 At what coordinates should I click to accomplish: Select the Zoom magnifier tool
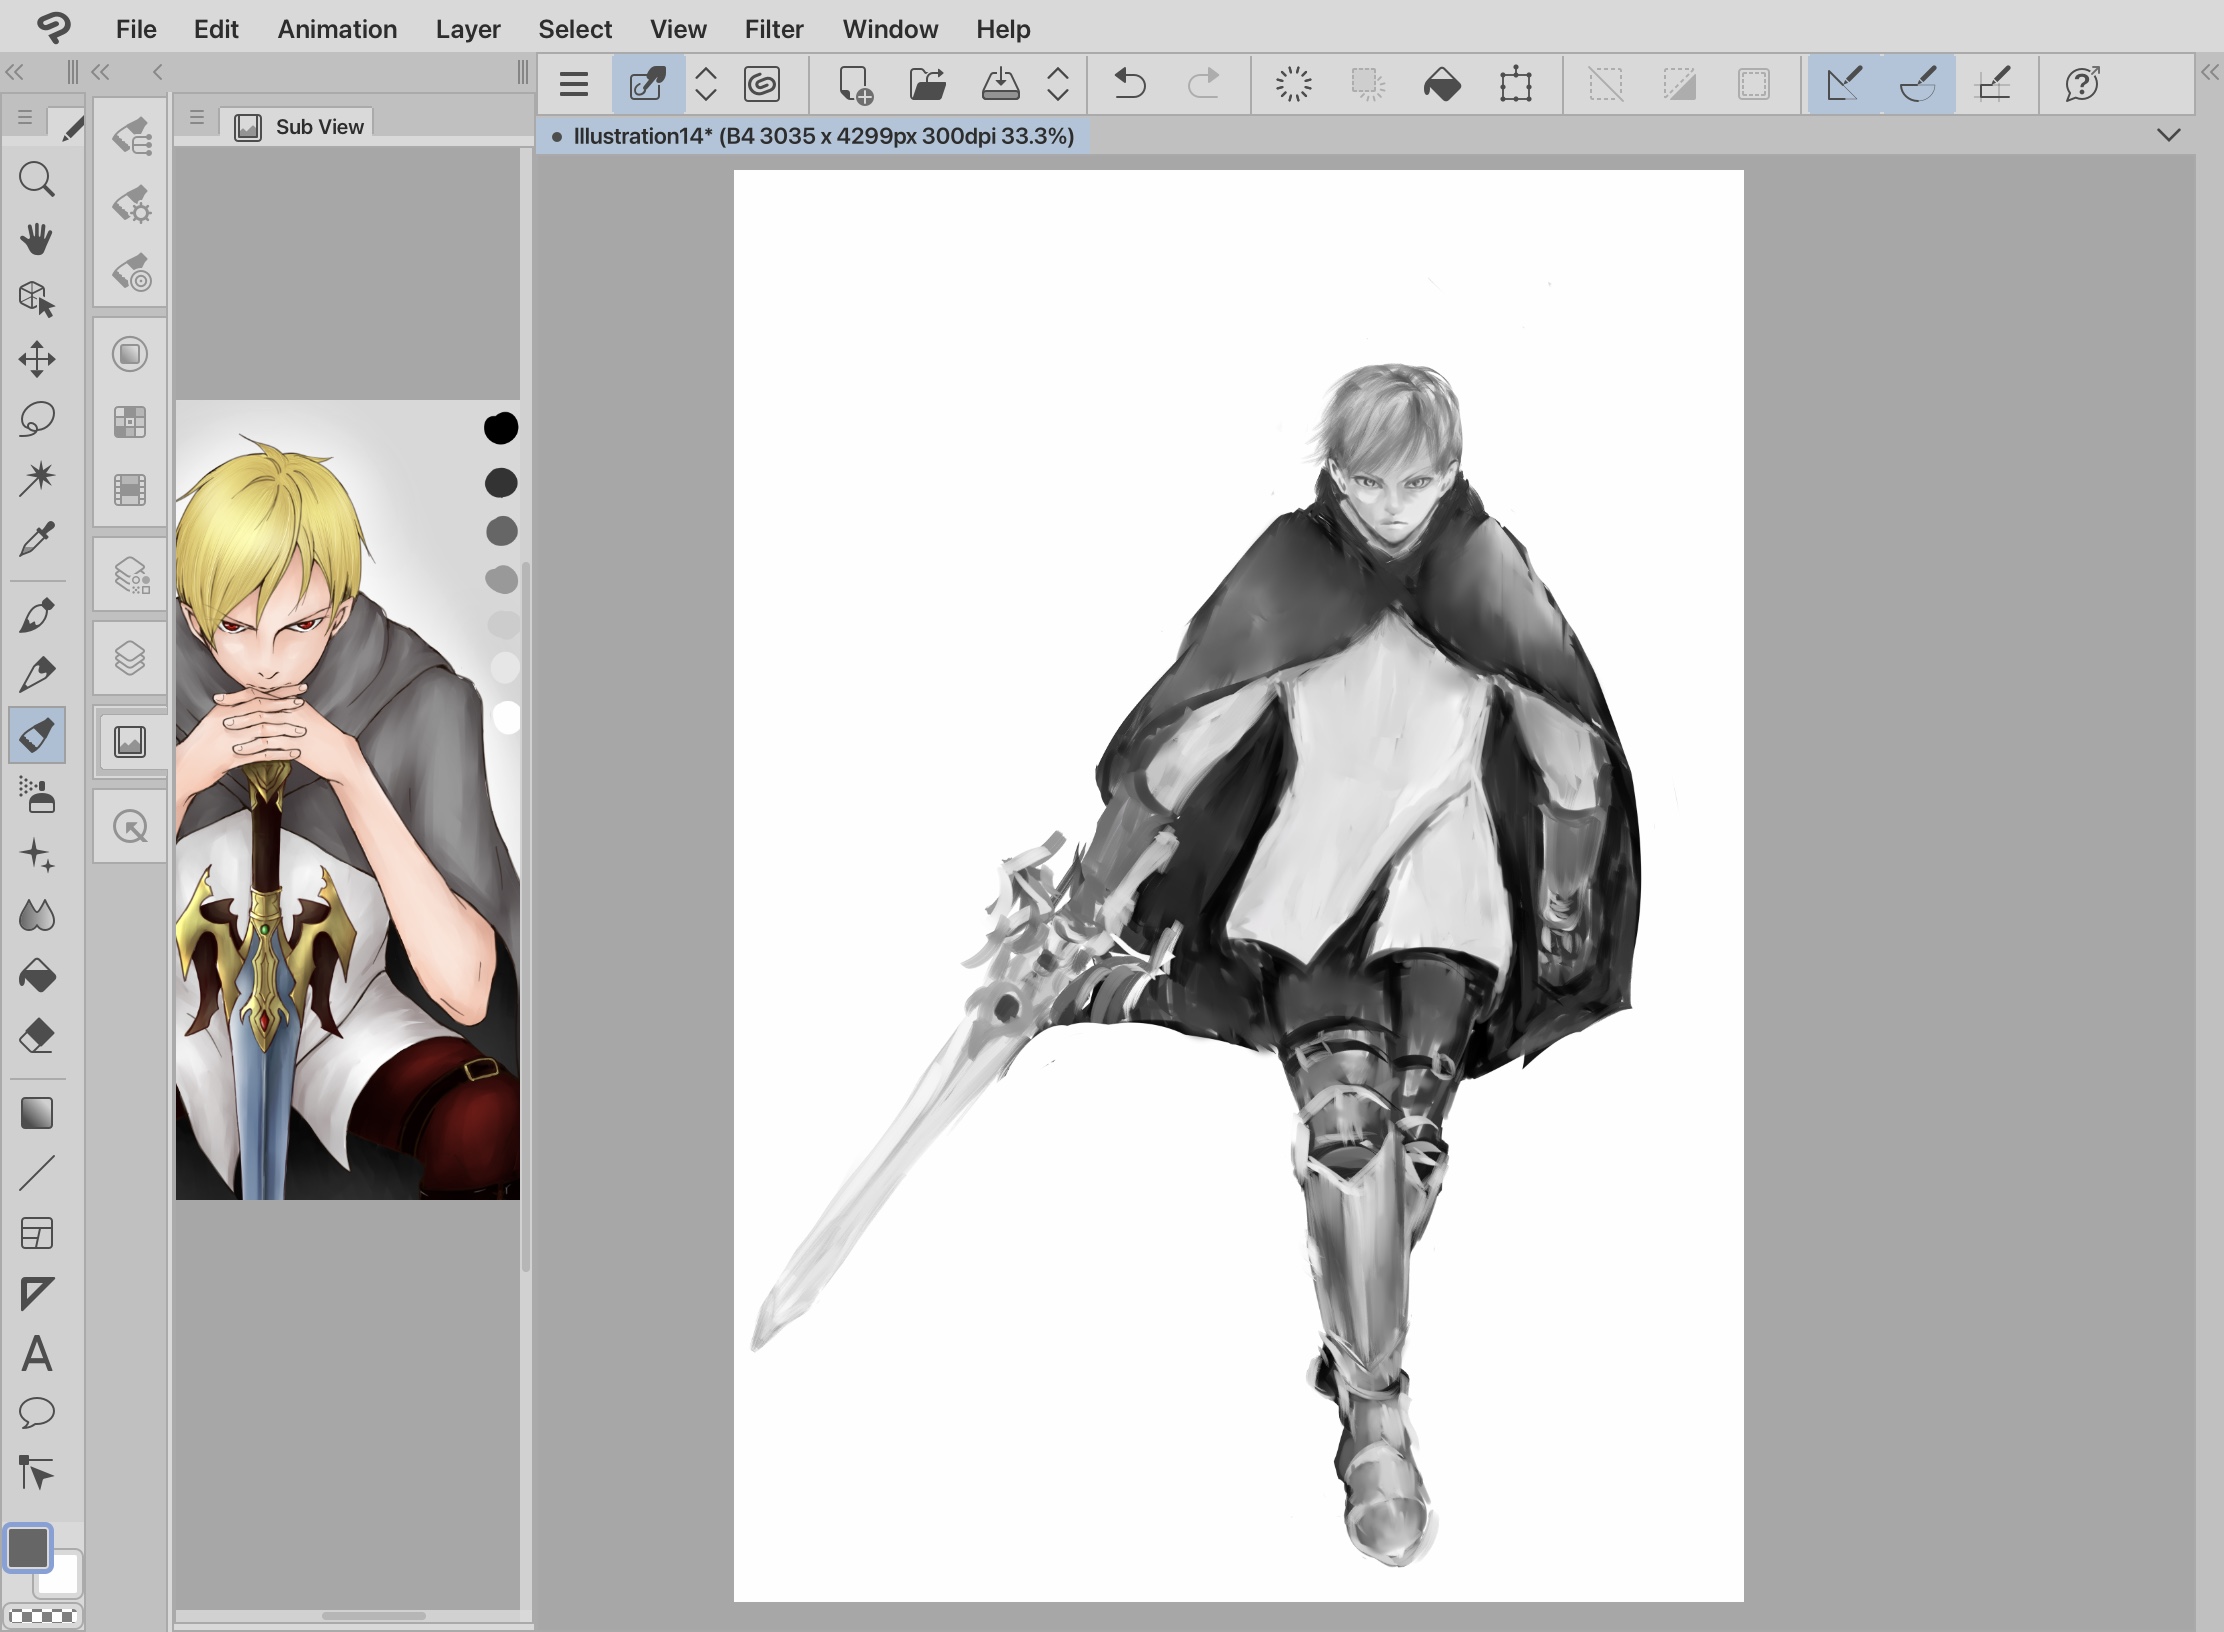37,180
